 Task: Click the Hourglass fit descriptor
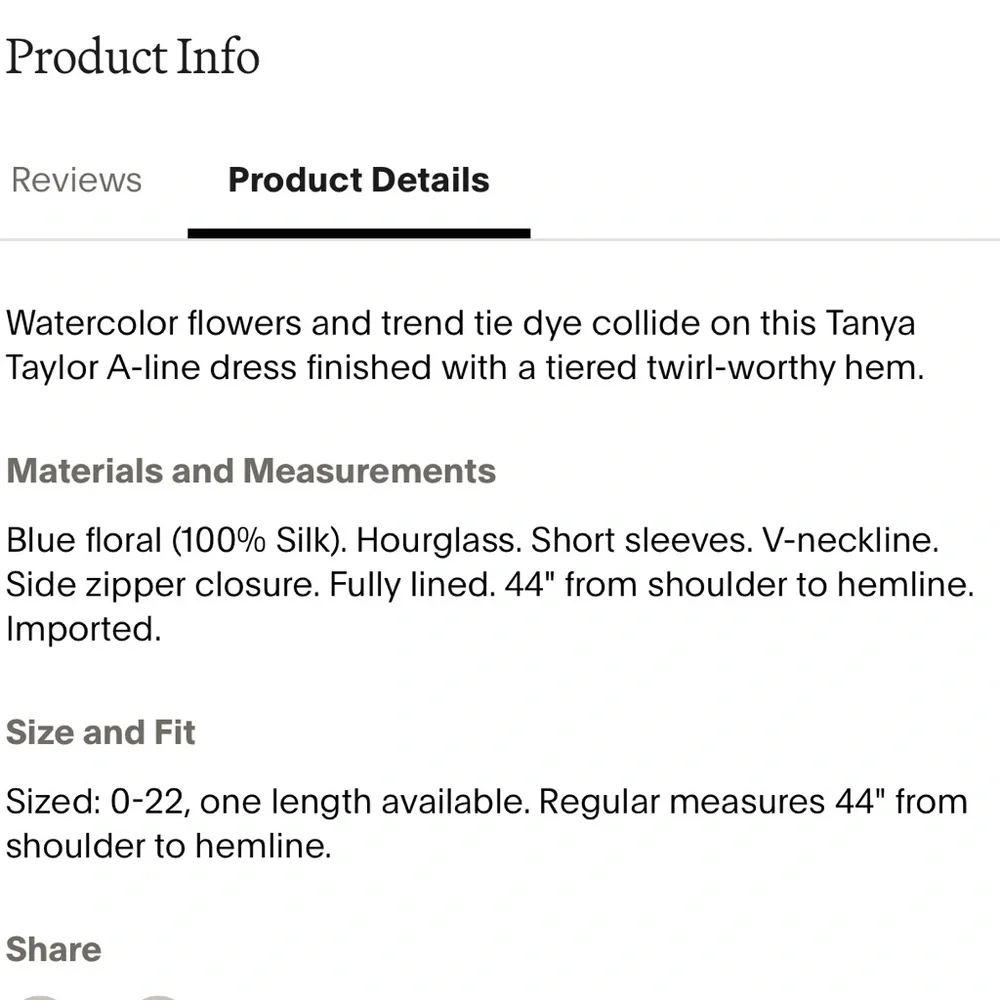[x=430, y=540]
